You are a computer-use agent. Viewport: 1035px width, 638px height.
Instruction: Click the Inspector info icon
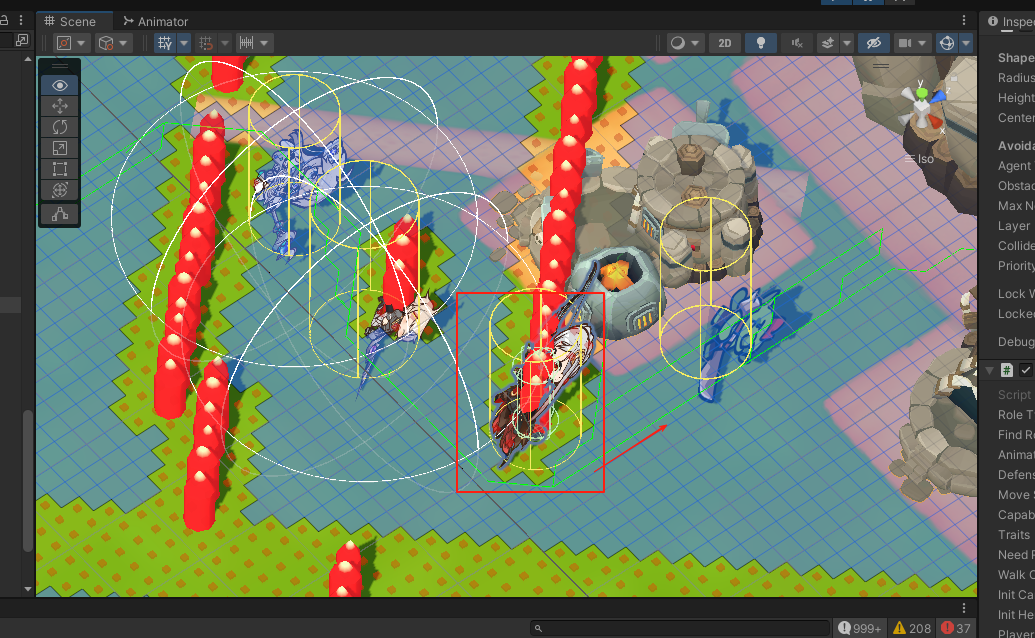992,22
